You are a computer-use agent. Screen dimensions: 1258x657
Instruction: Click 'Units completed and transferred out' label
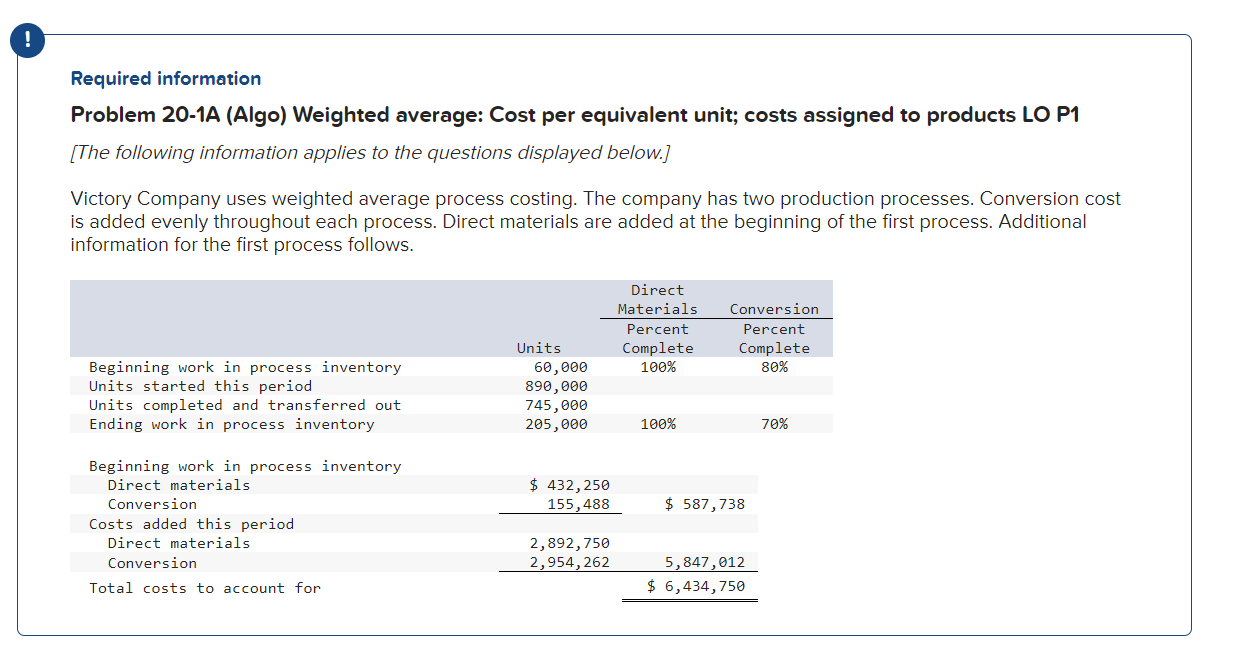point(245,405)
